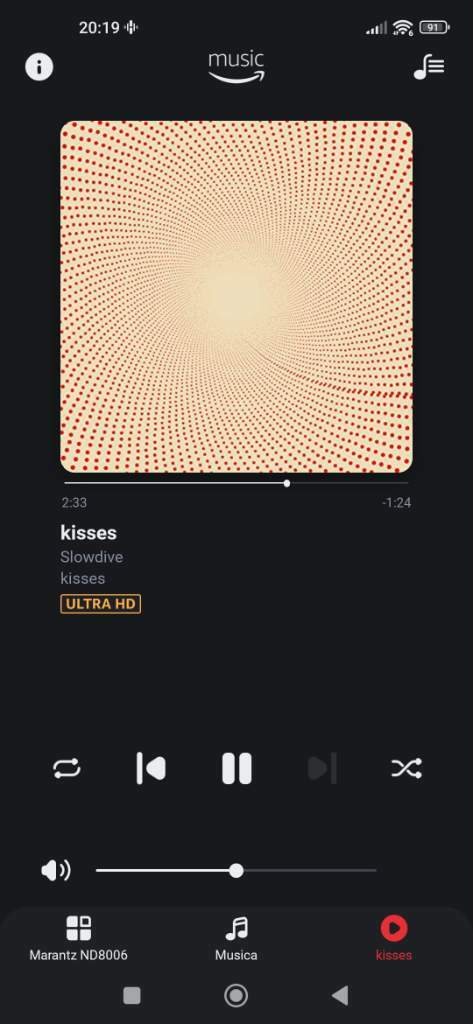Open the track info icon

(39, 67)
